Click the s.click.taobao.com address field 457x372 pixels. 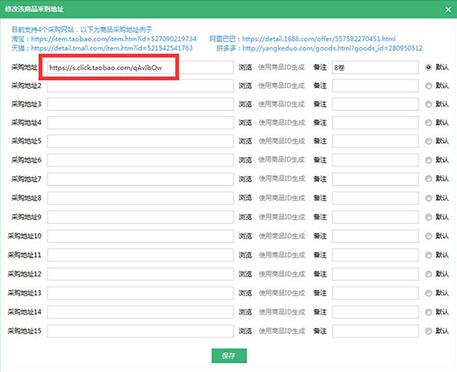click(x=140, y=67)
